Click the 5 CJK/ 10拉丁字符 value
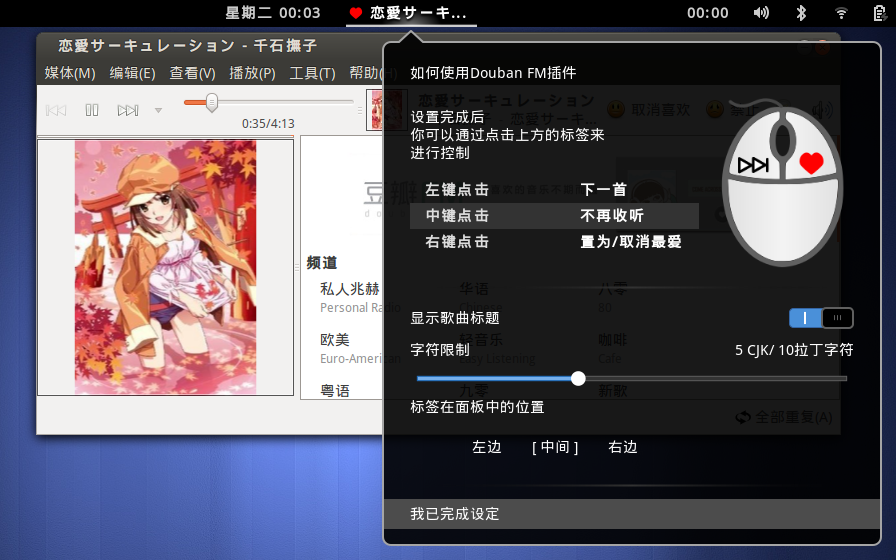Viewport: 896px width, 560px height. pos(794,350)
